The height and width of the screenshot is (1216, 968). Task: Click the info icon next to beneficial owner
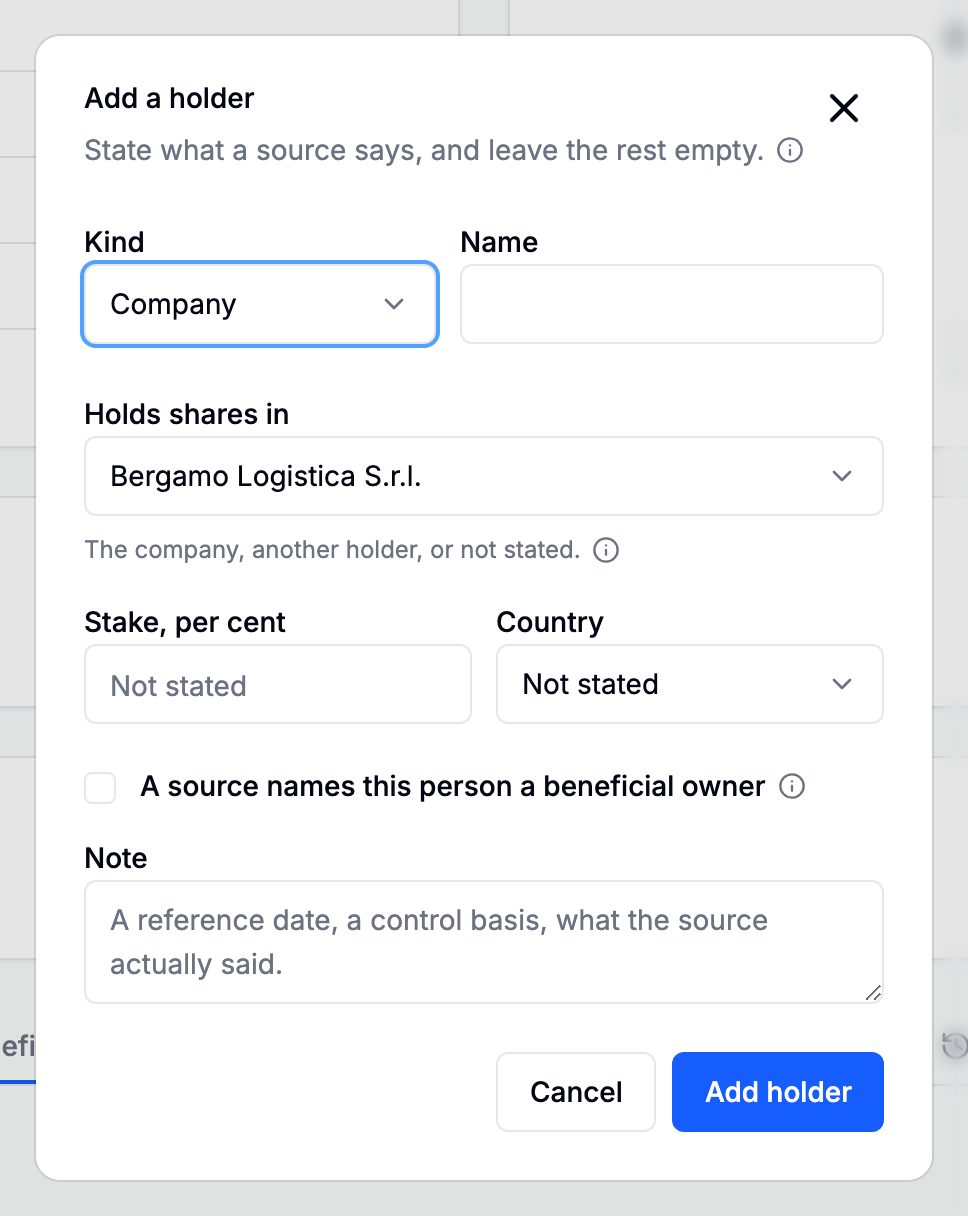pos(792,787)
